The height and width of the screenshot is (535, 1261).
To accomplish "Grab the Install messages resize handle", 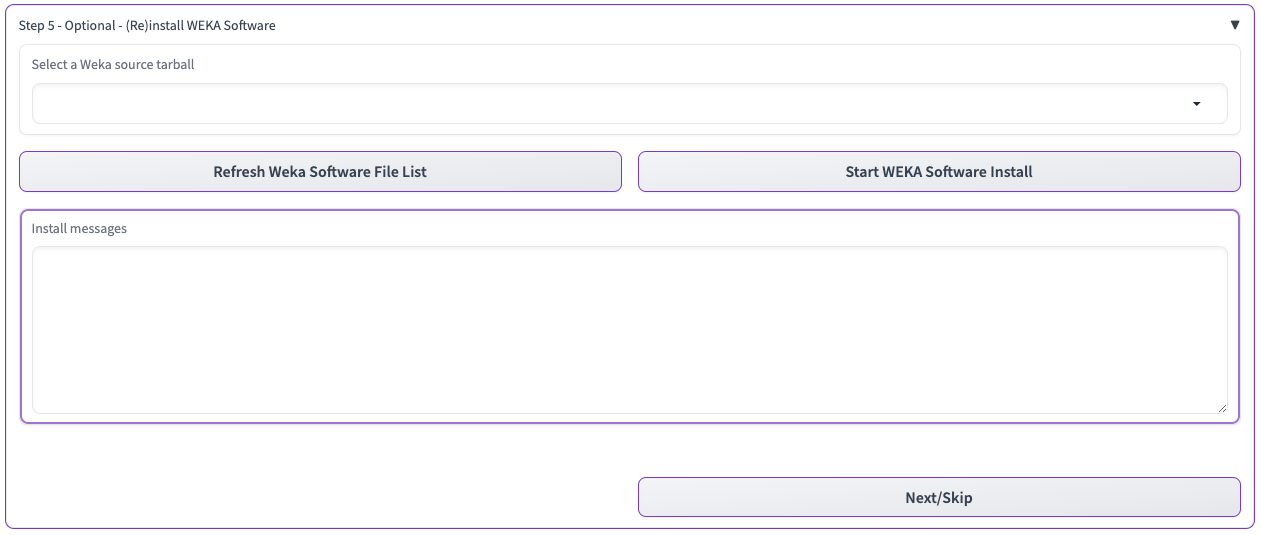I will pos(1221,407).
